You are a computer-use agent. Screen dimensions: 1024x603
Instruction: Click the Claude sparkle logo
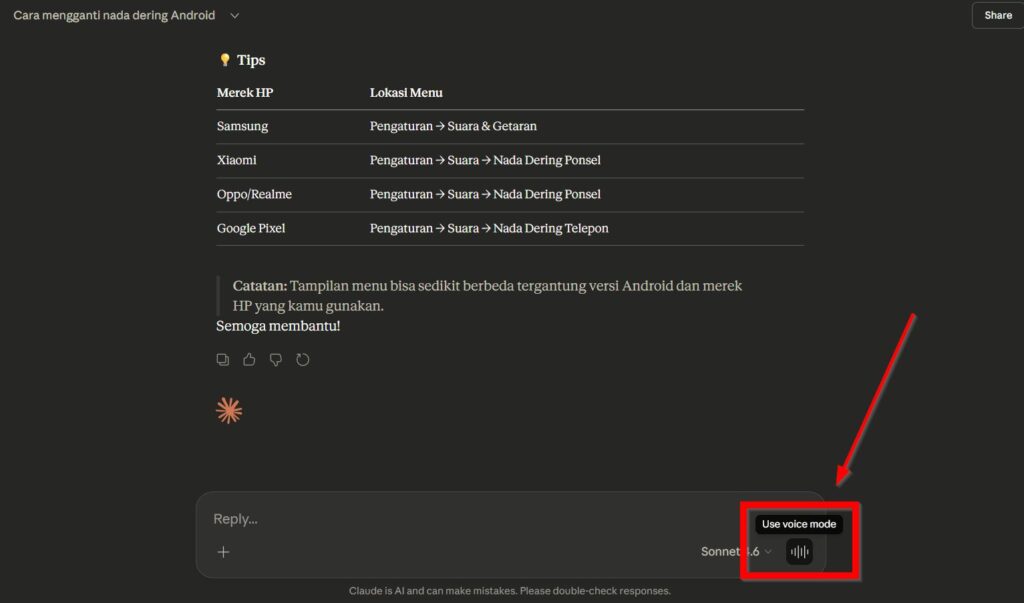(x=229, y=409)
